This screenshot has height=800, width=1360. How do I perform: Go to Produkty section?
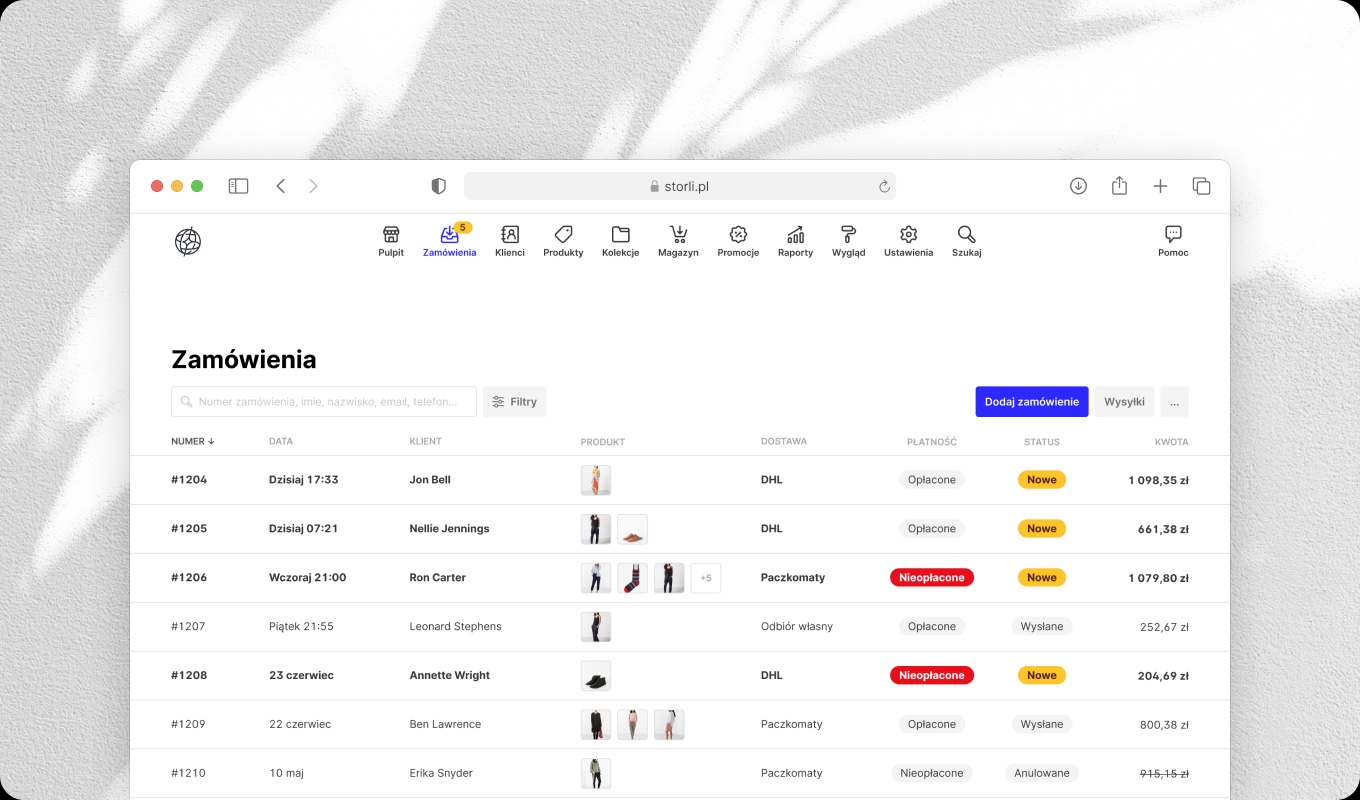coord(563,241)
